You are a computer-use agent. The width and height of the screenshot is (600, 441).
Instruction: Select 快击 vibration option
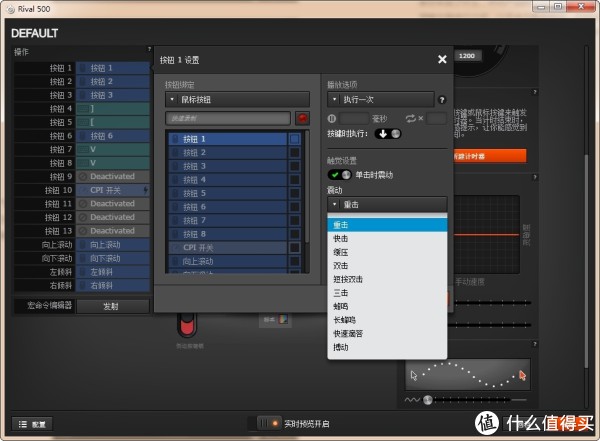click(x=387, y=238)
